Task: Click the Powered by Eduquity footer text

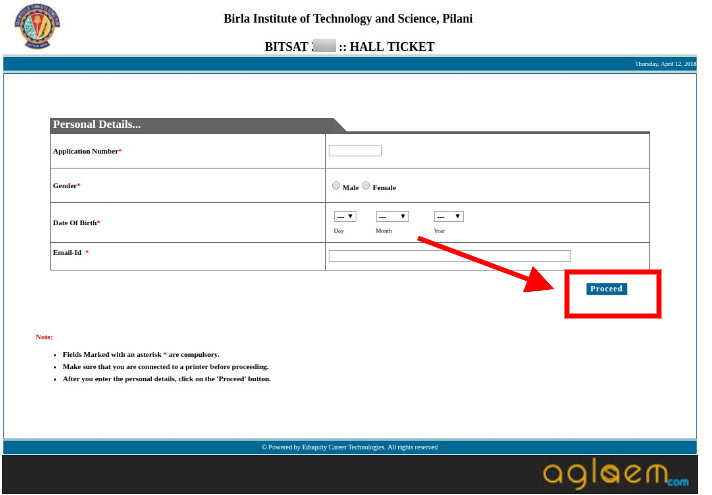Action: click(x=350, y=447)
